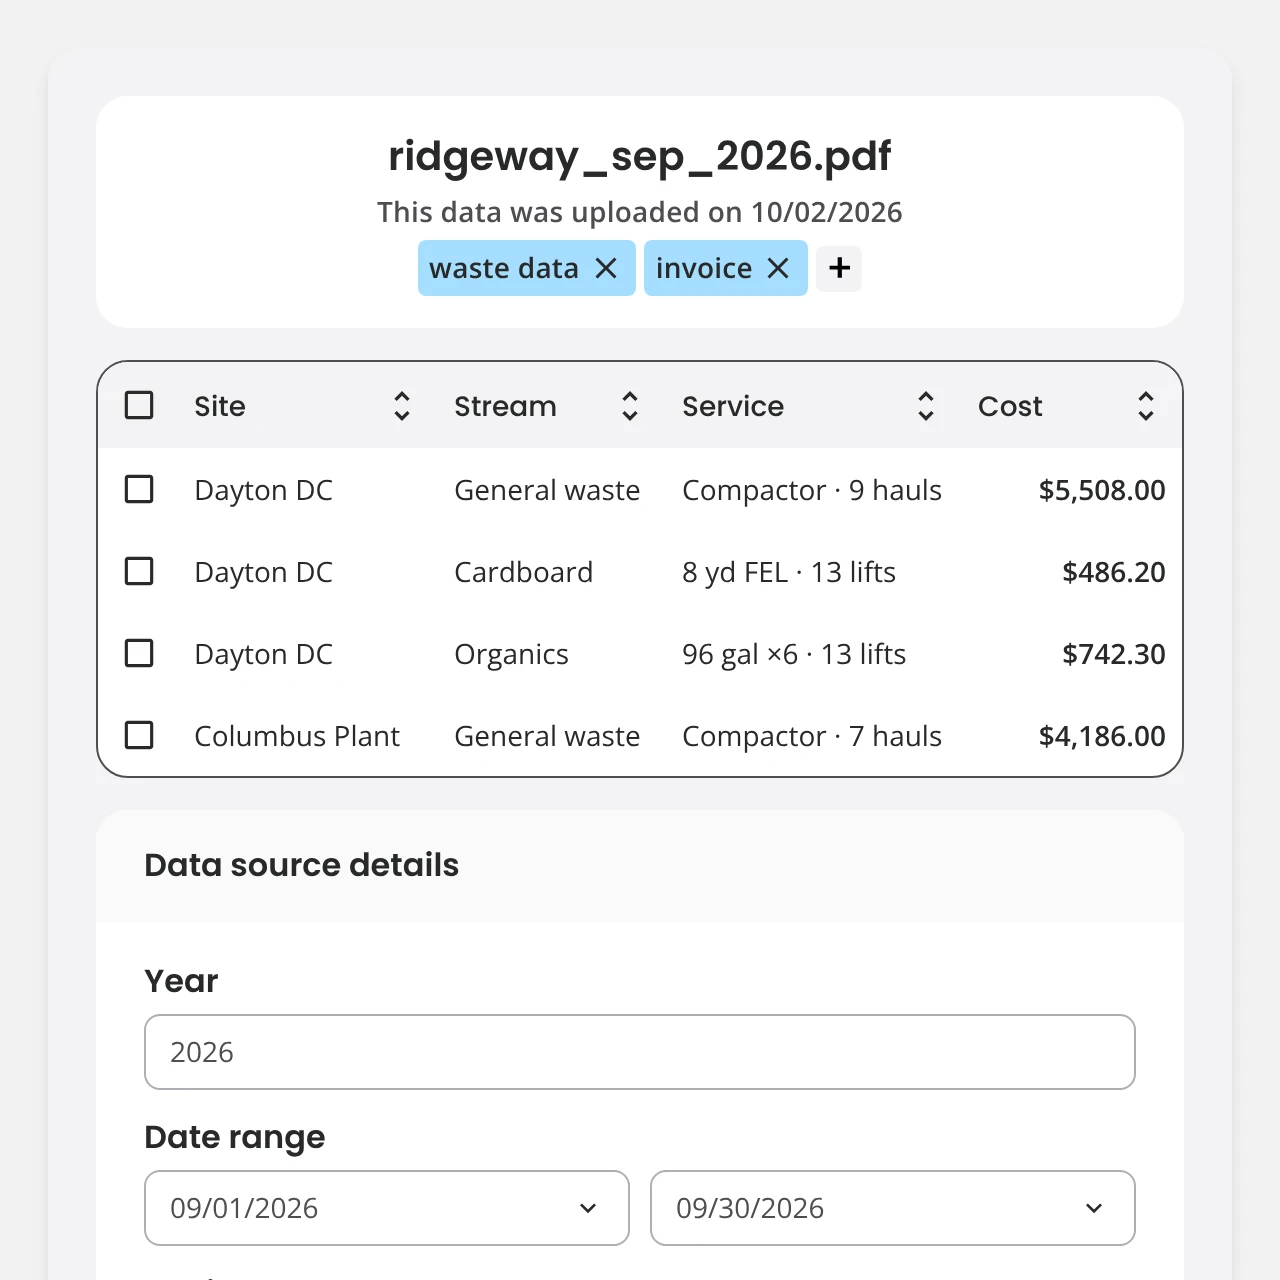Click the $486.20 cost cell
Image resolution: width=1280 pixels, height=1280 pixels.
[1114, 572]
